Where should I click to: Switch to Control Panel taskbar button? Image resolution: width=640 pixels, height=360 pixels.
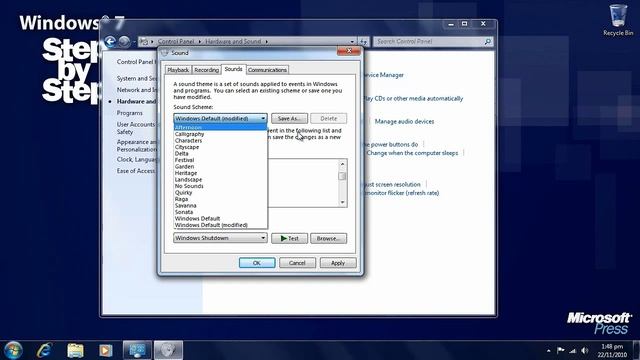pos(137,350)
